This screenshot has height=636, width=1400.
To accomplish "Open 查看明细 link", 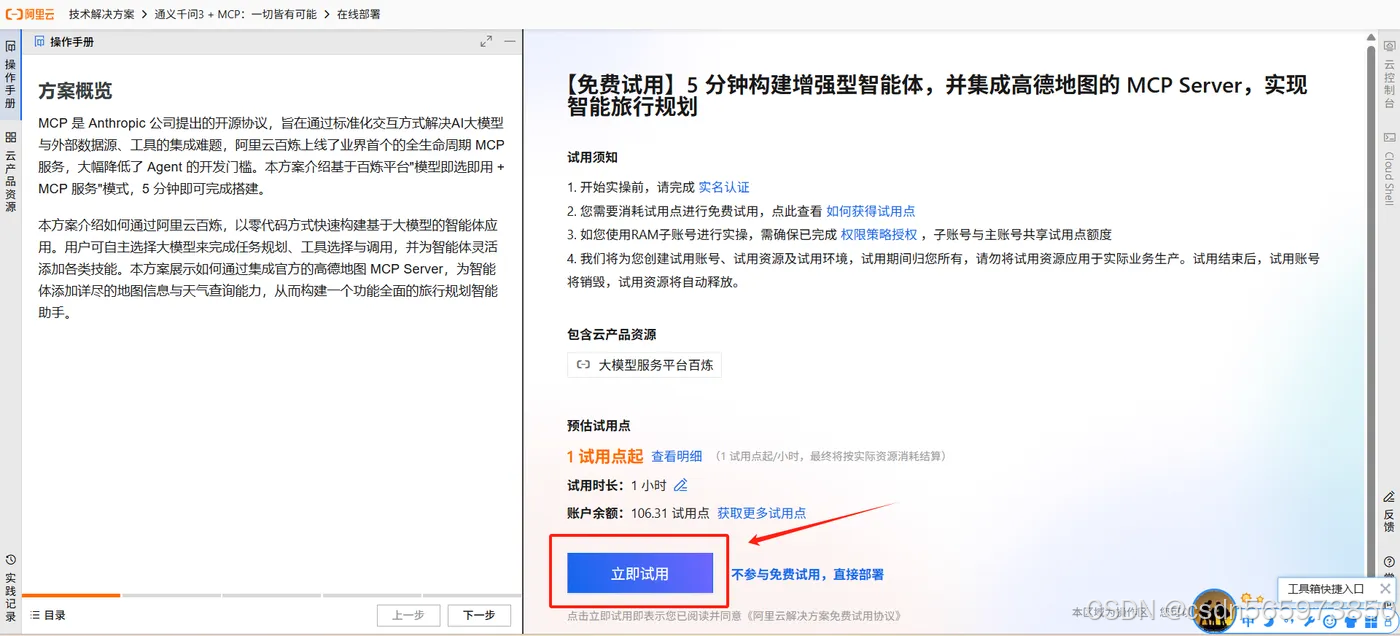I will pyautogui.click(x=677, y=456).
